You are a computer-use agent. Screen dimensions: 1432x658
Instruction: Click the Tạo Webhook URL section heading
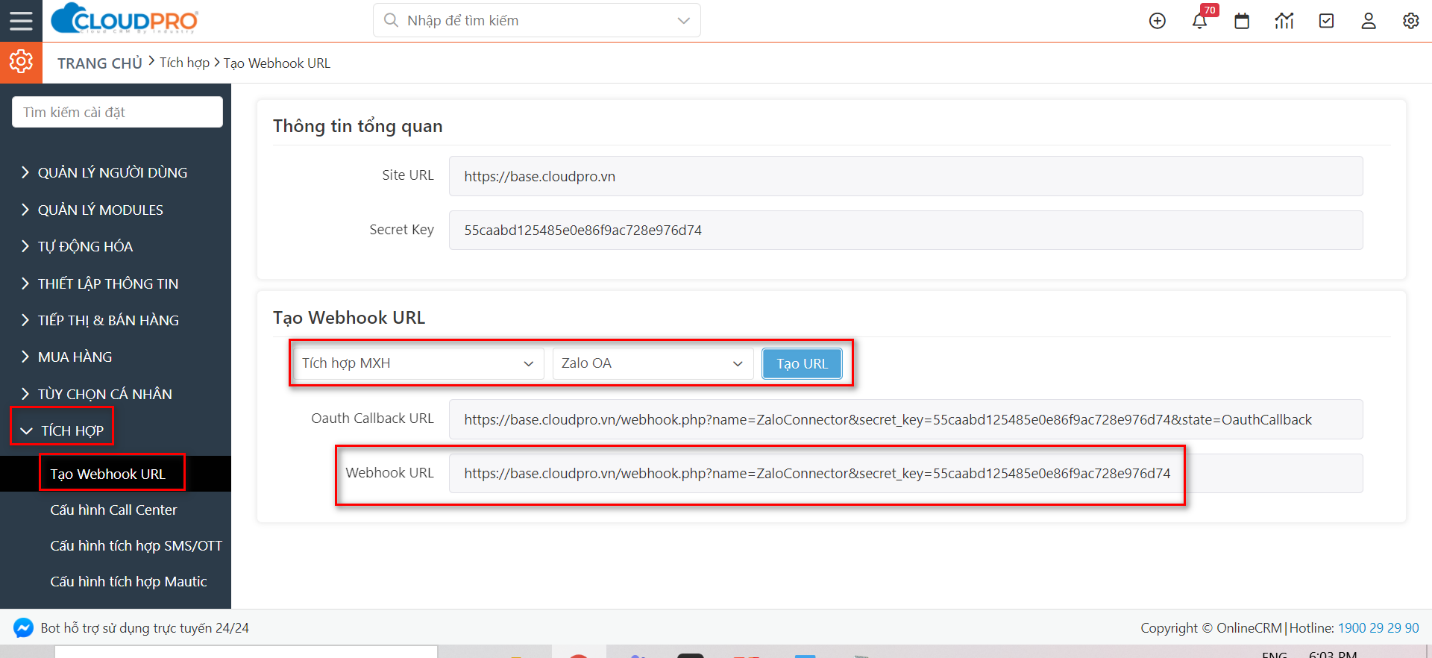349,318
